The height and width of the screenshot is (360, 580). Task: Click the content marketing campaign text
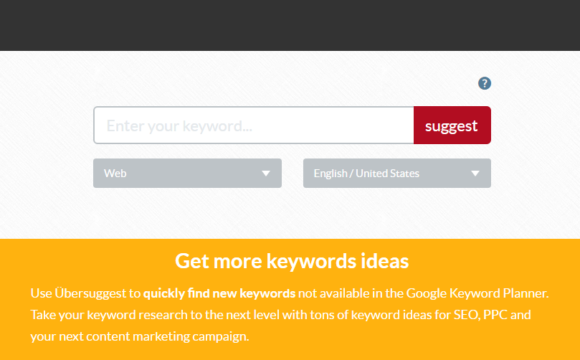tap(167, 337)
